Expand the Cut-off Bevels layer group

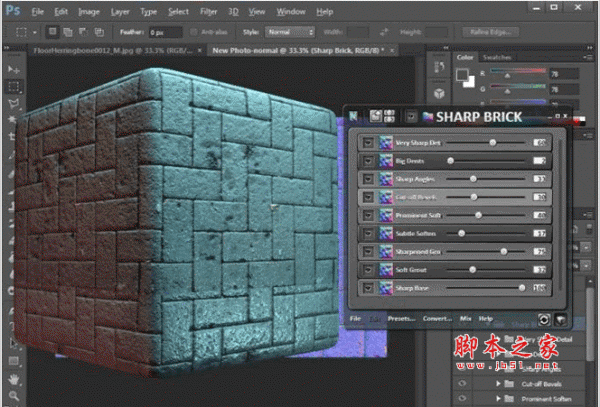pyautogui.click(x=498, y=383)
